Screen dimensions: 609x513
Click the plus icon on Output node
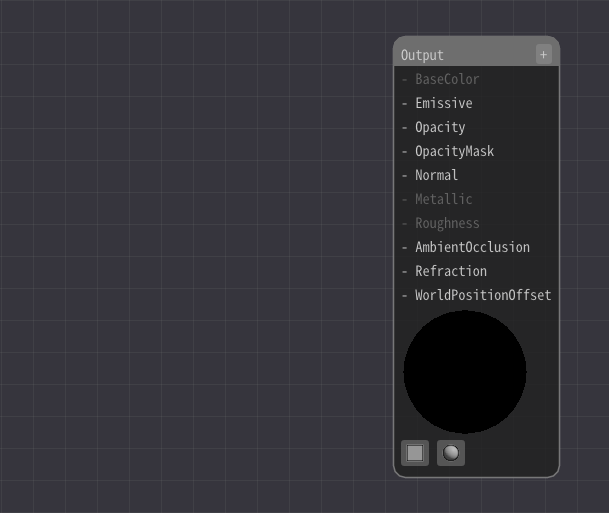543,55
